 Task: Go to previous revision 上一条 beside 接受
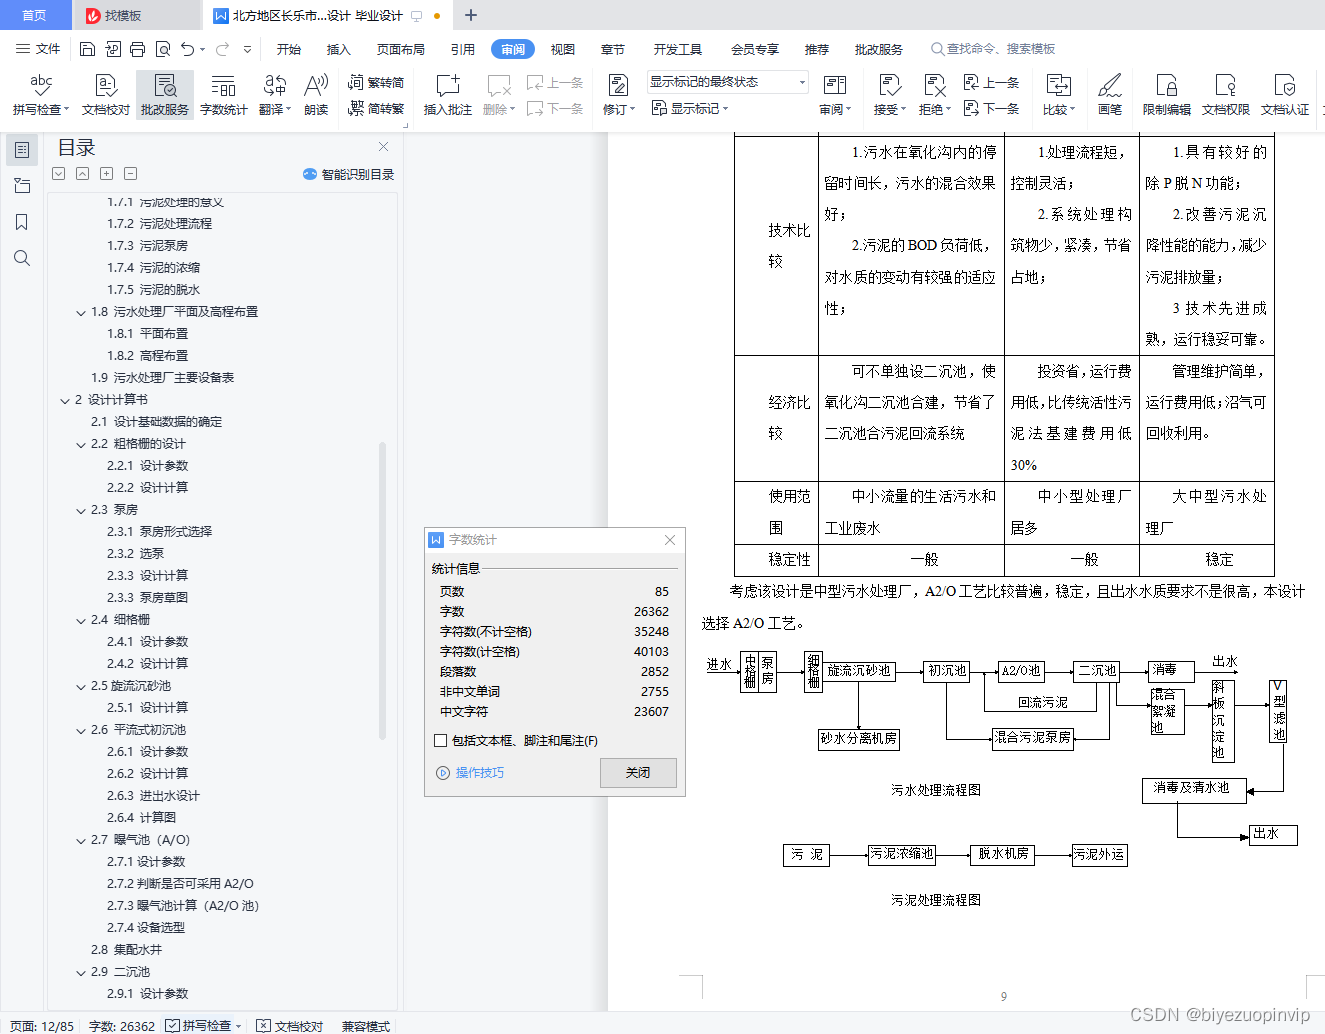pyautogui.click(x=991, y=83)
